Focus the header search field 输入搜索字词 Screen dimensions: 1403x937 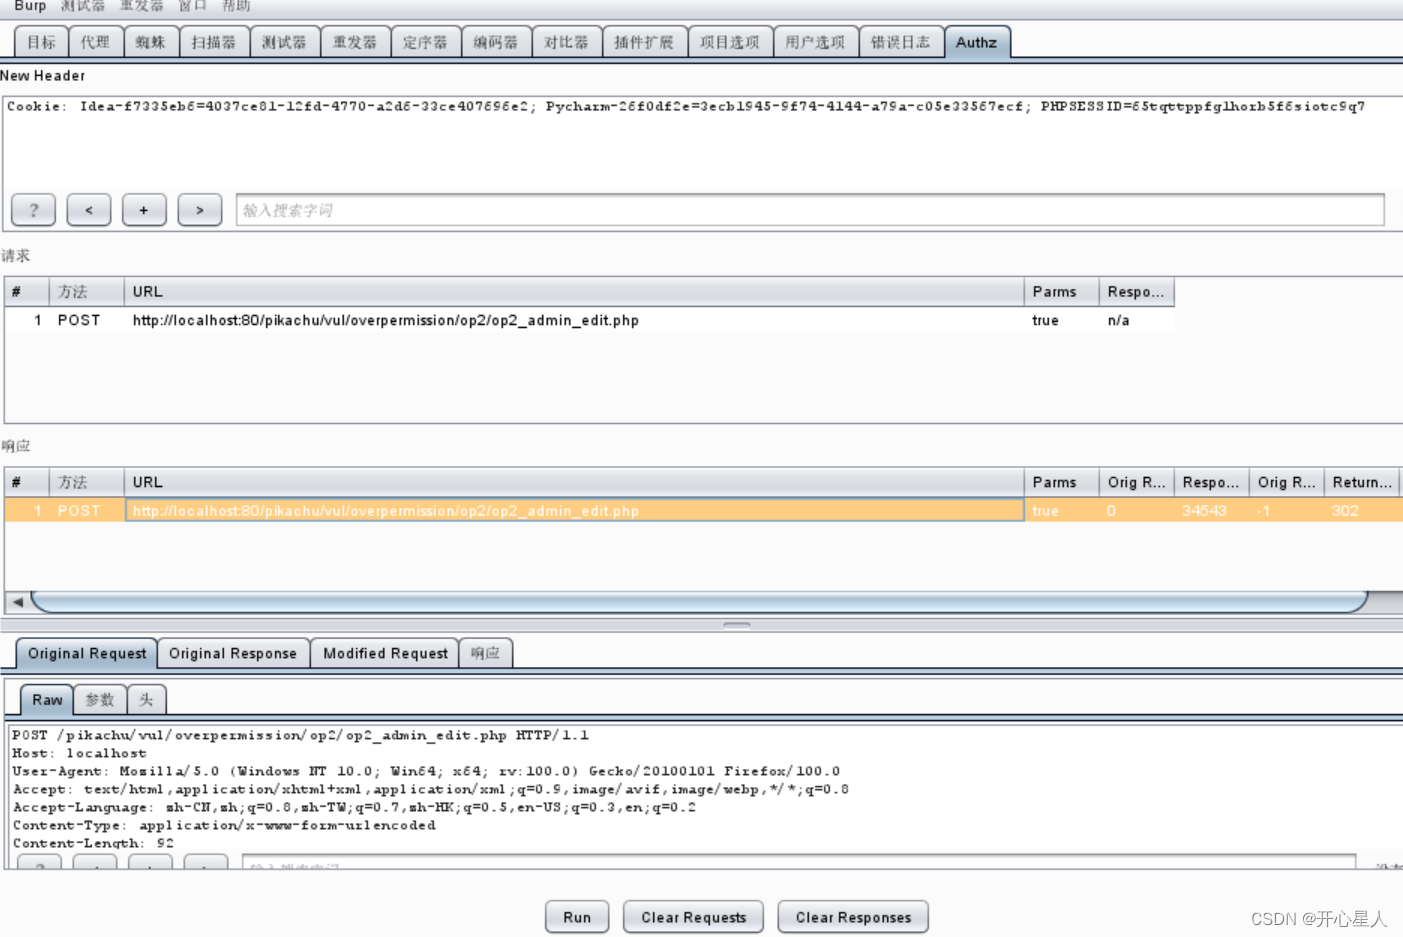(810, 210)
